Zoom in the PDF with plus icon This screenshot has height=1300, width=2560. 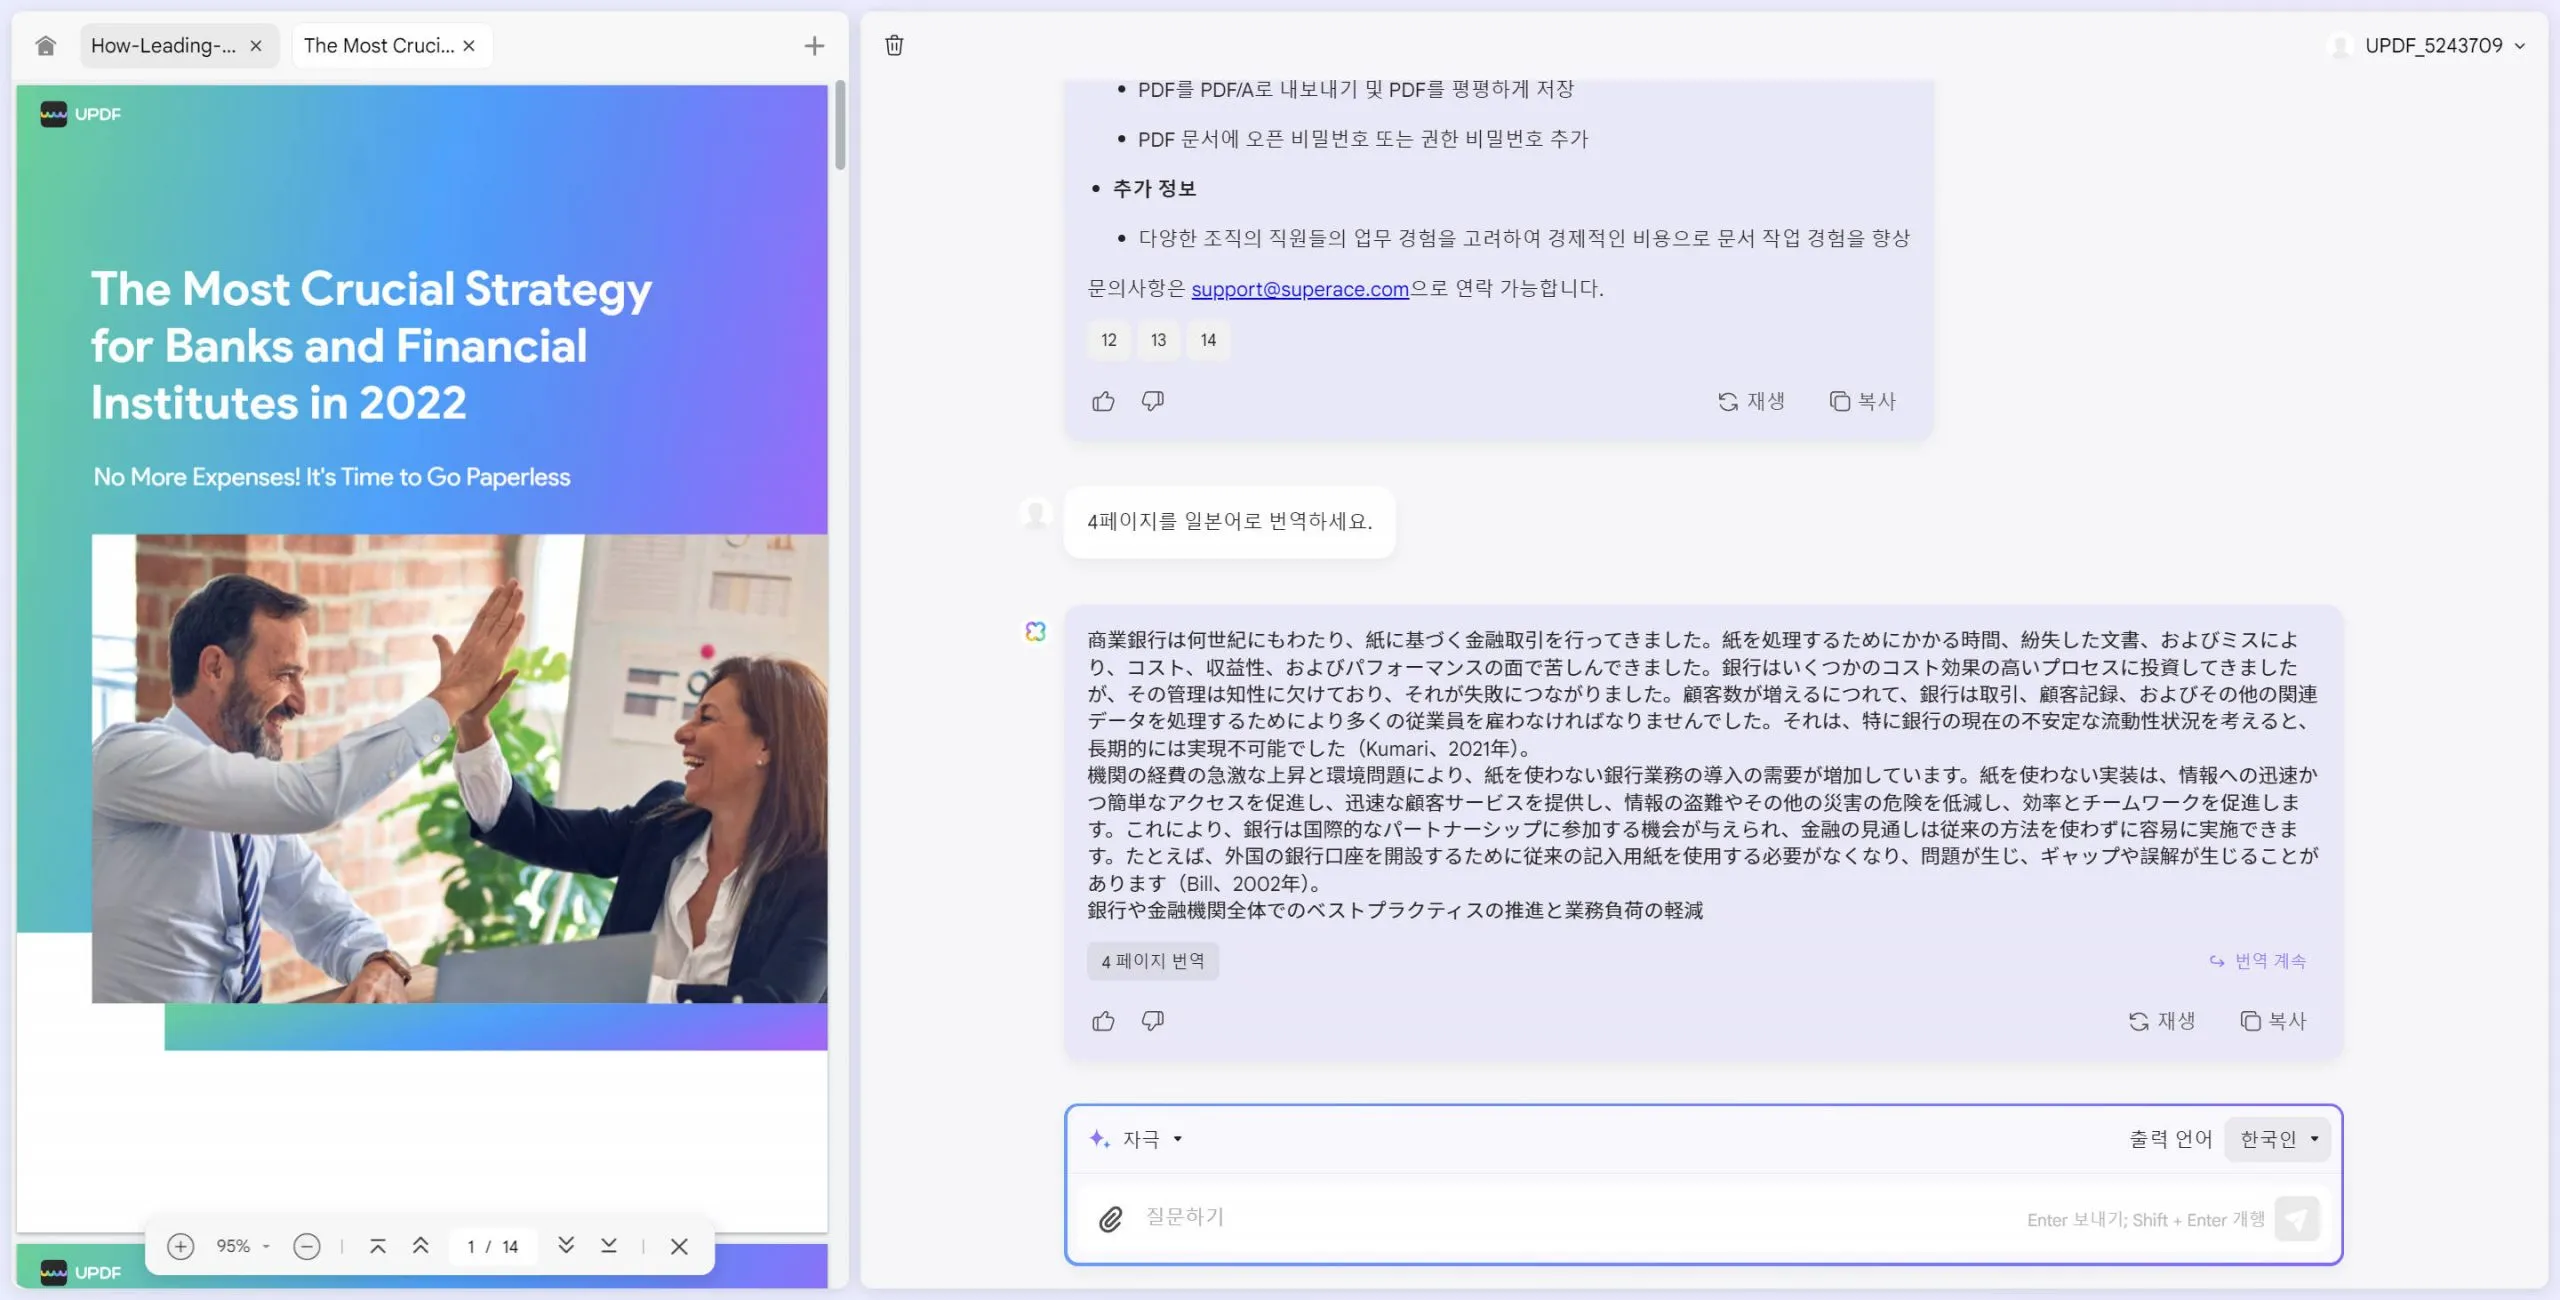coord(180,1246)
